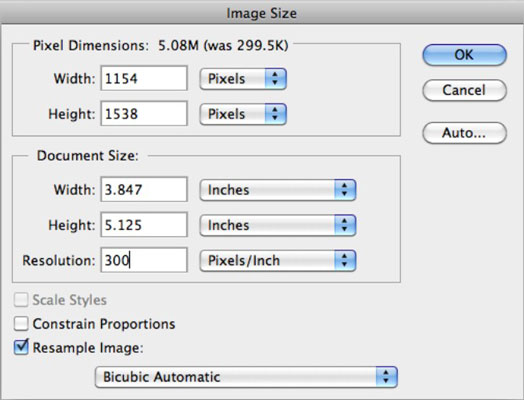
Task: Click the Document Size Height field
Action: (x=144, y=225)
